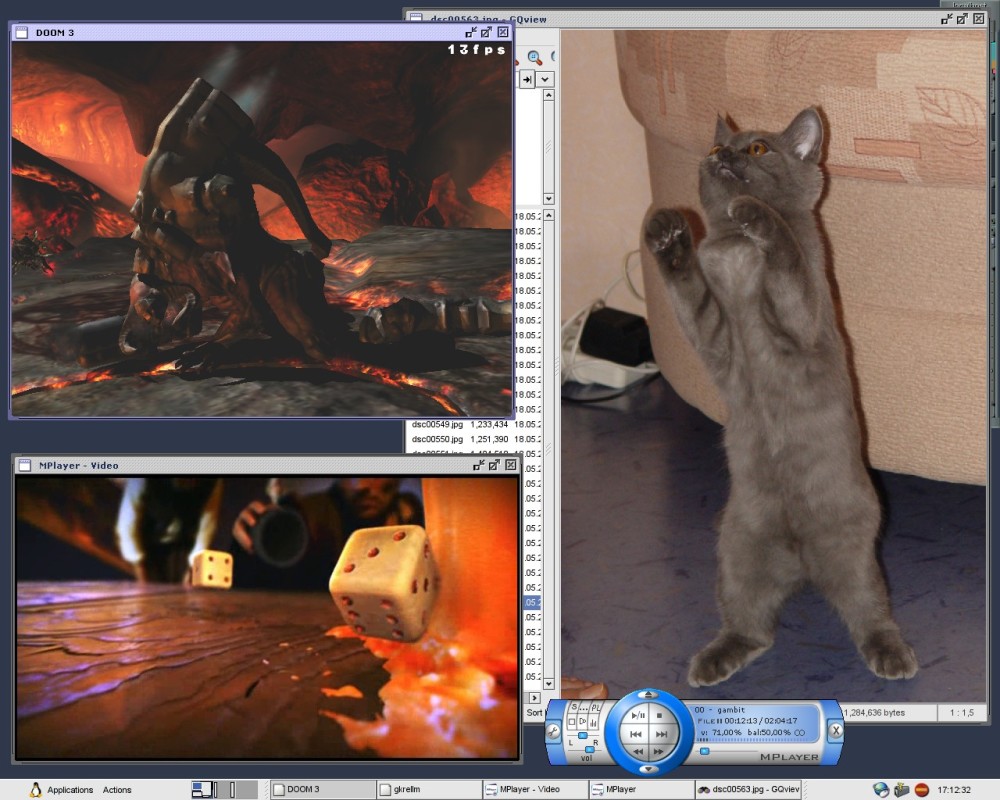Switch to DOOM 3 in the taskbar
This screenshot has height=800, width=1000.
(322, 789)
